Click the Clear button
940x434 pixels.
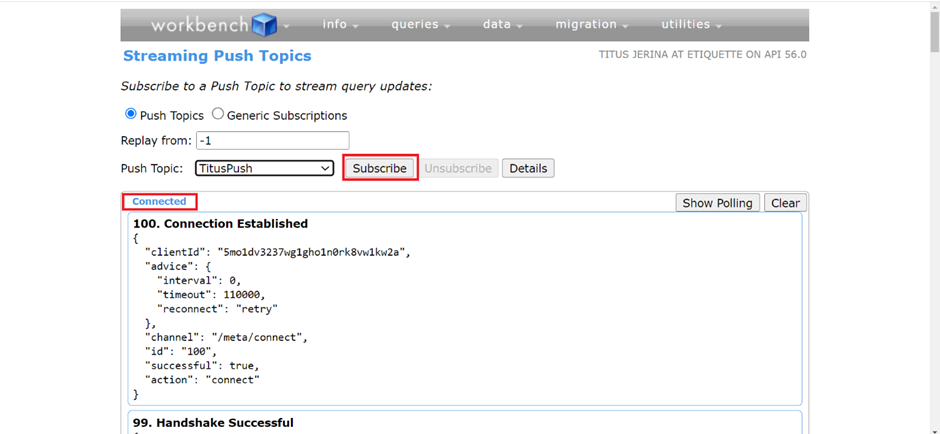[785, 203]
